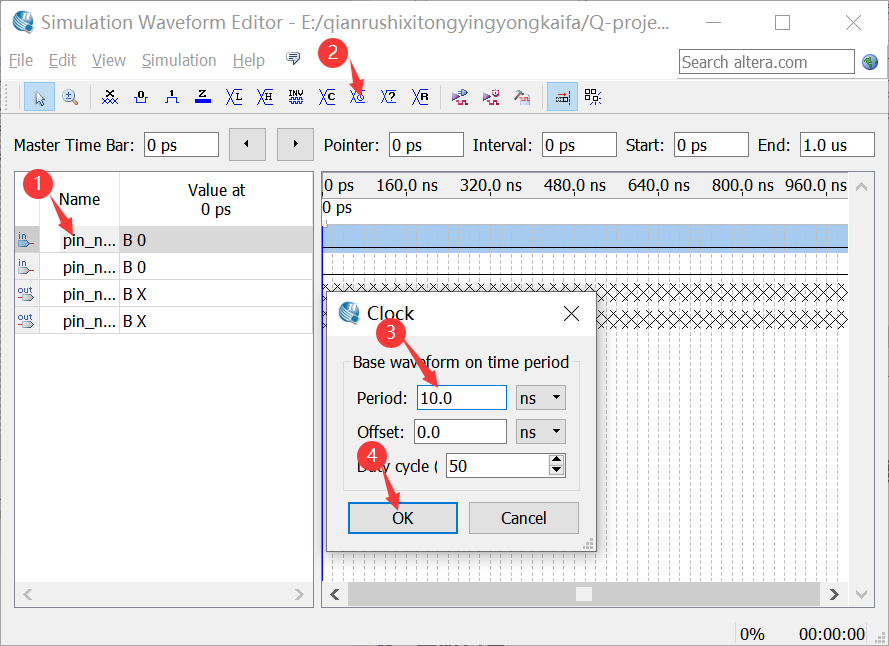Select second output pin_n signal row
This screenshot has width=889, height=646.
(x=164, y=321)
